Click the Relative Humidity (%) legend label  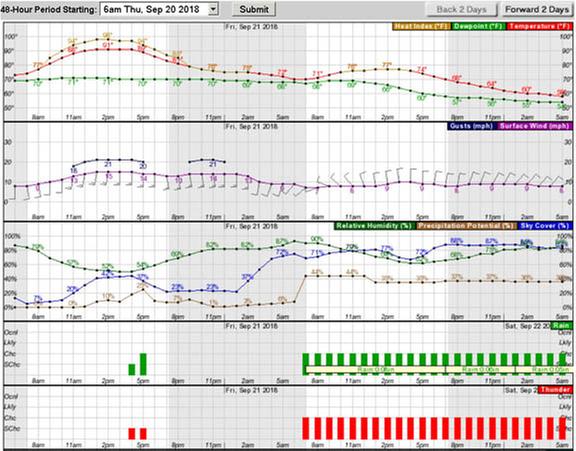point(374,226)
